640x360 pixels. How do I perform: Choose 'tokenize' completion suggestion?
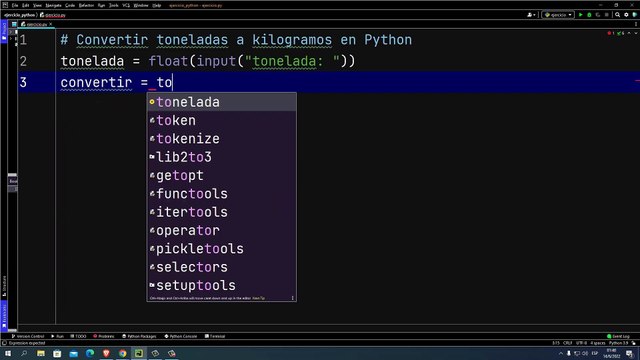coord(222,139)
